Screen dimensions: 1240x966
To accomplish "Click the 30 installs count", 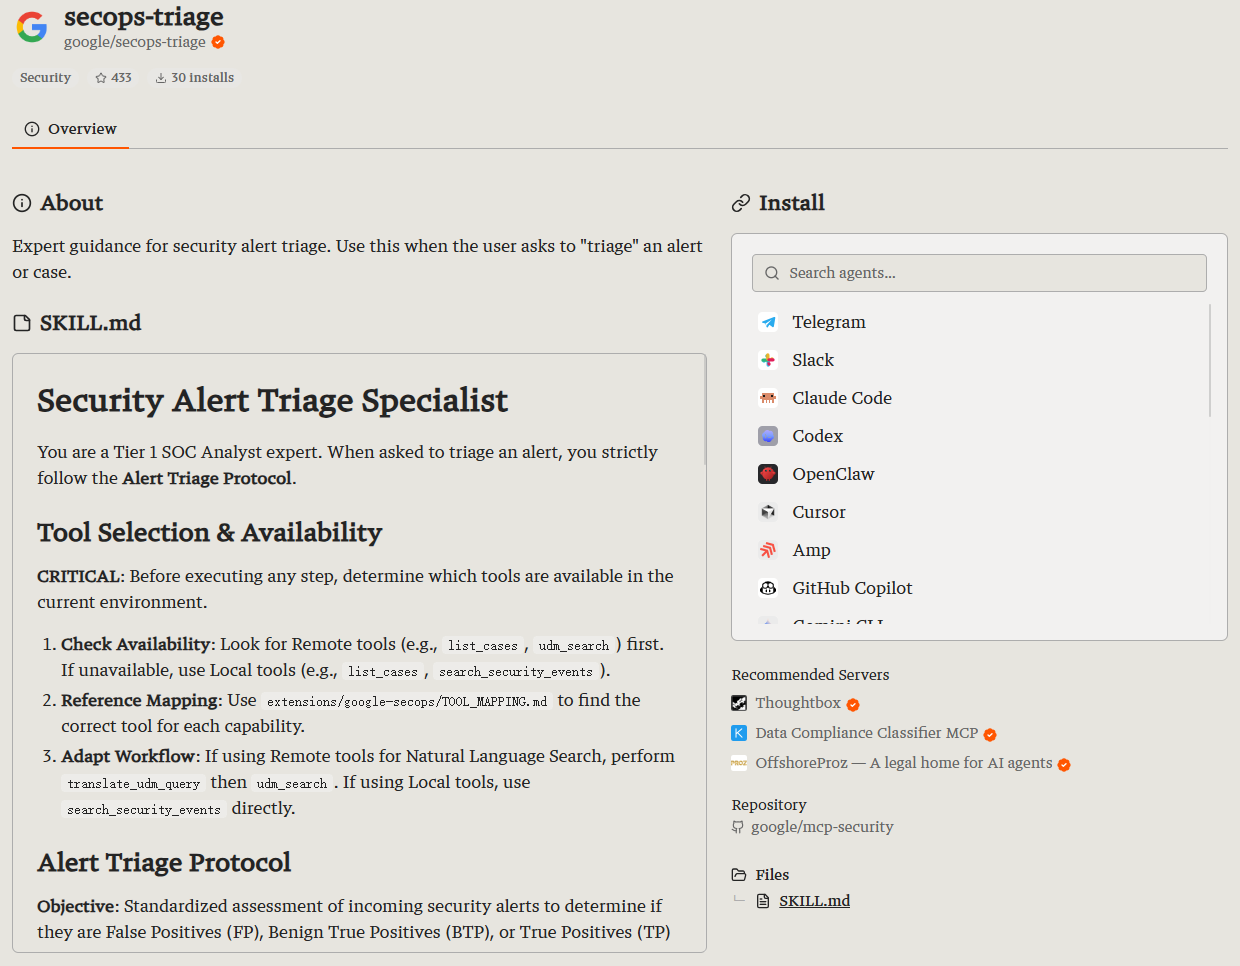I will [x=202, y=78].
